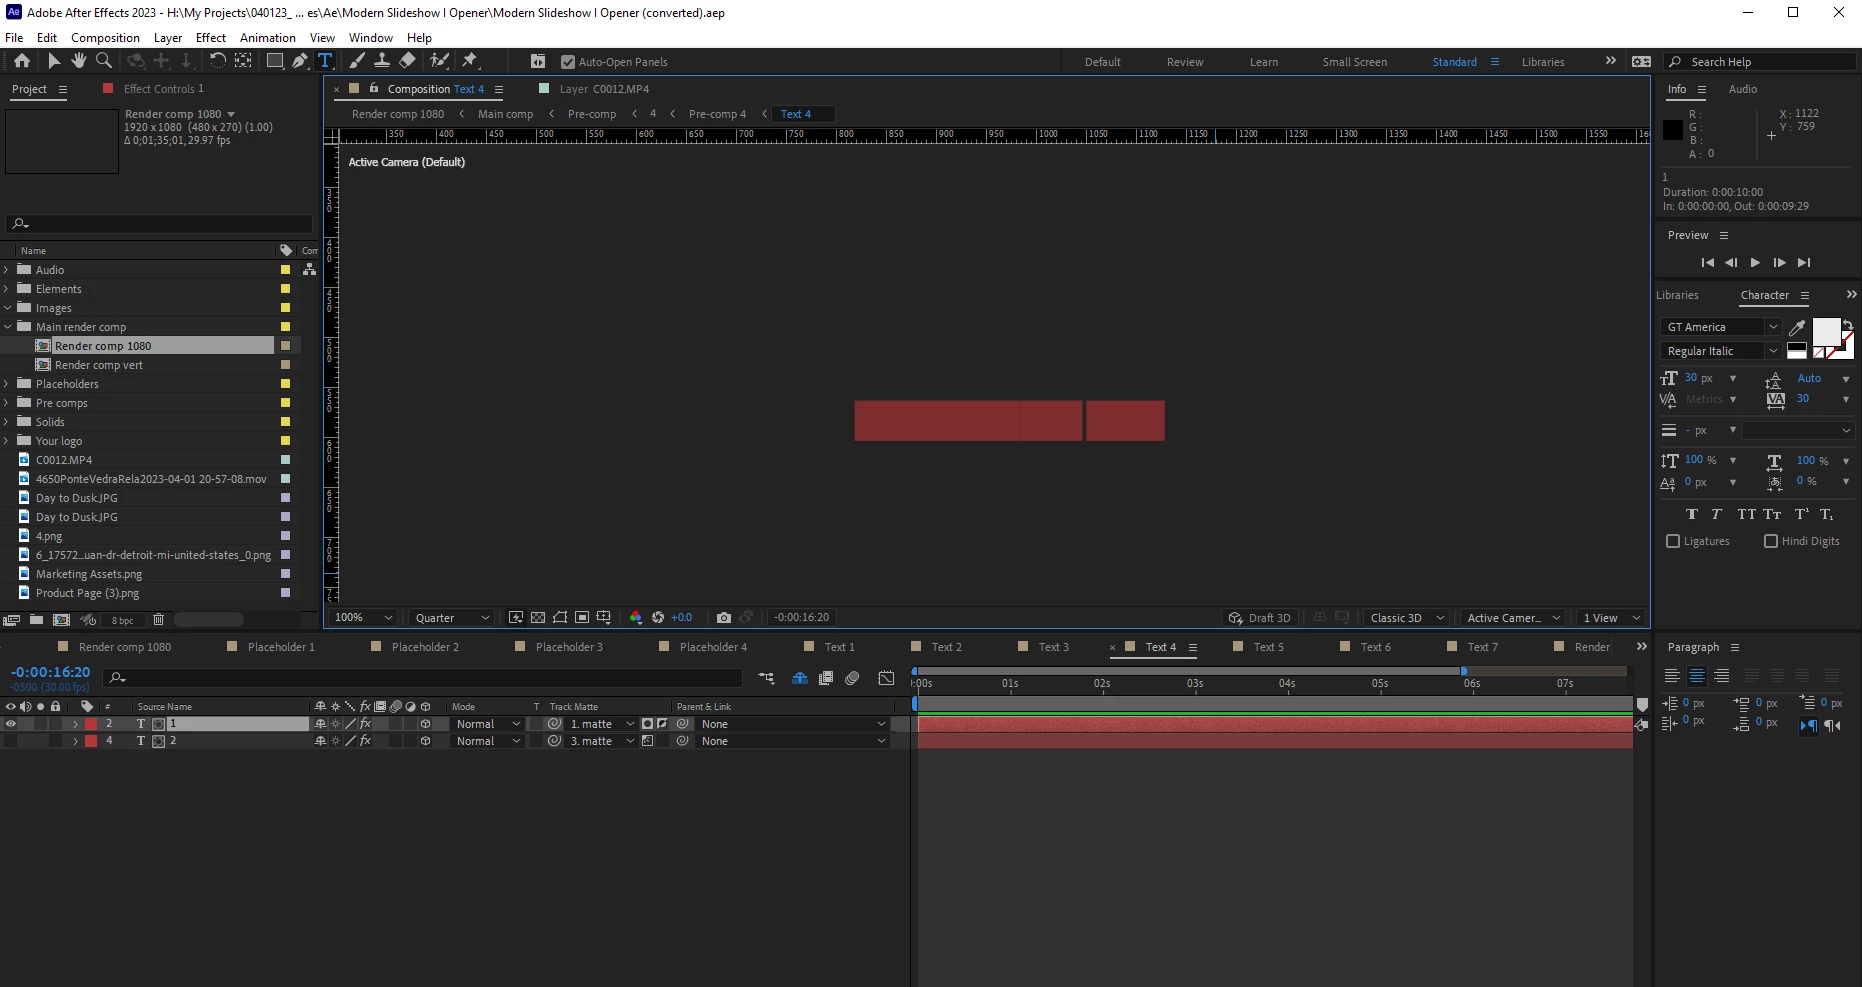The image size is (1862, 987).
Task: Select the Puppet Pin tool
Action: [470, 61]
